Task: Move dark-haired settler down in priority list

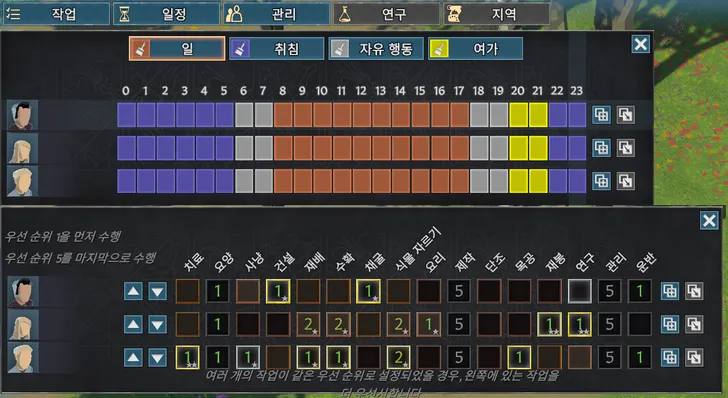Action: pyautogui.click(x=157, y=292)
